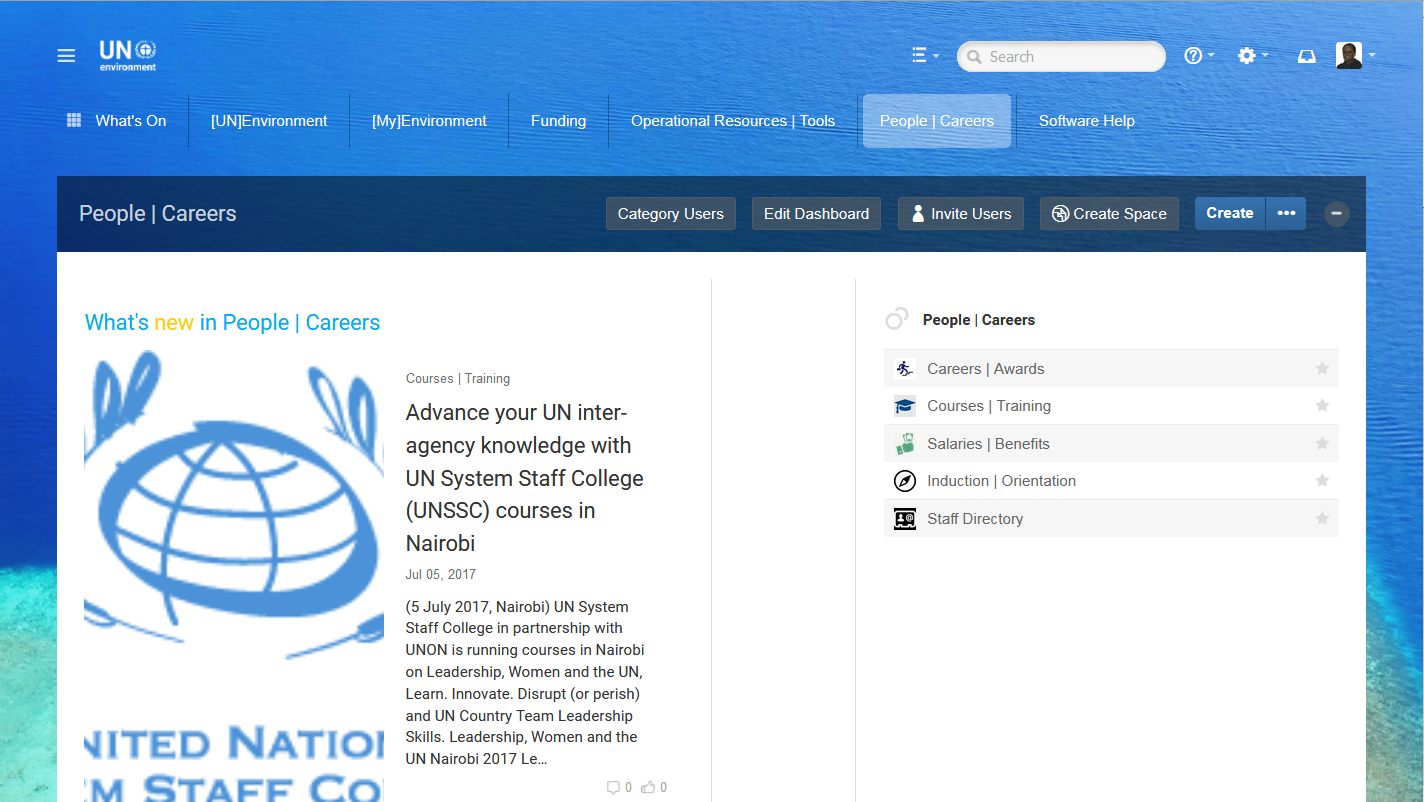Collapse the dashboard header with minus icon
Screen dimensions: 1424x802
click(x=1337, y=214)
